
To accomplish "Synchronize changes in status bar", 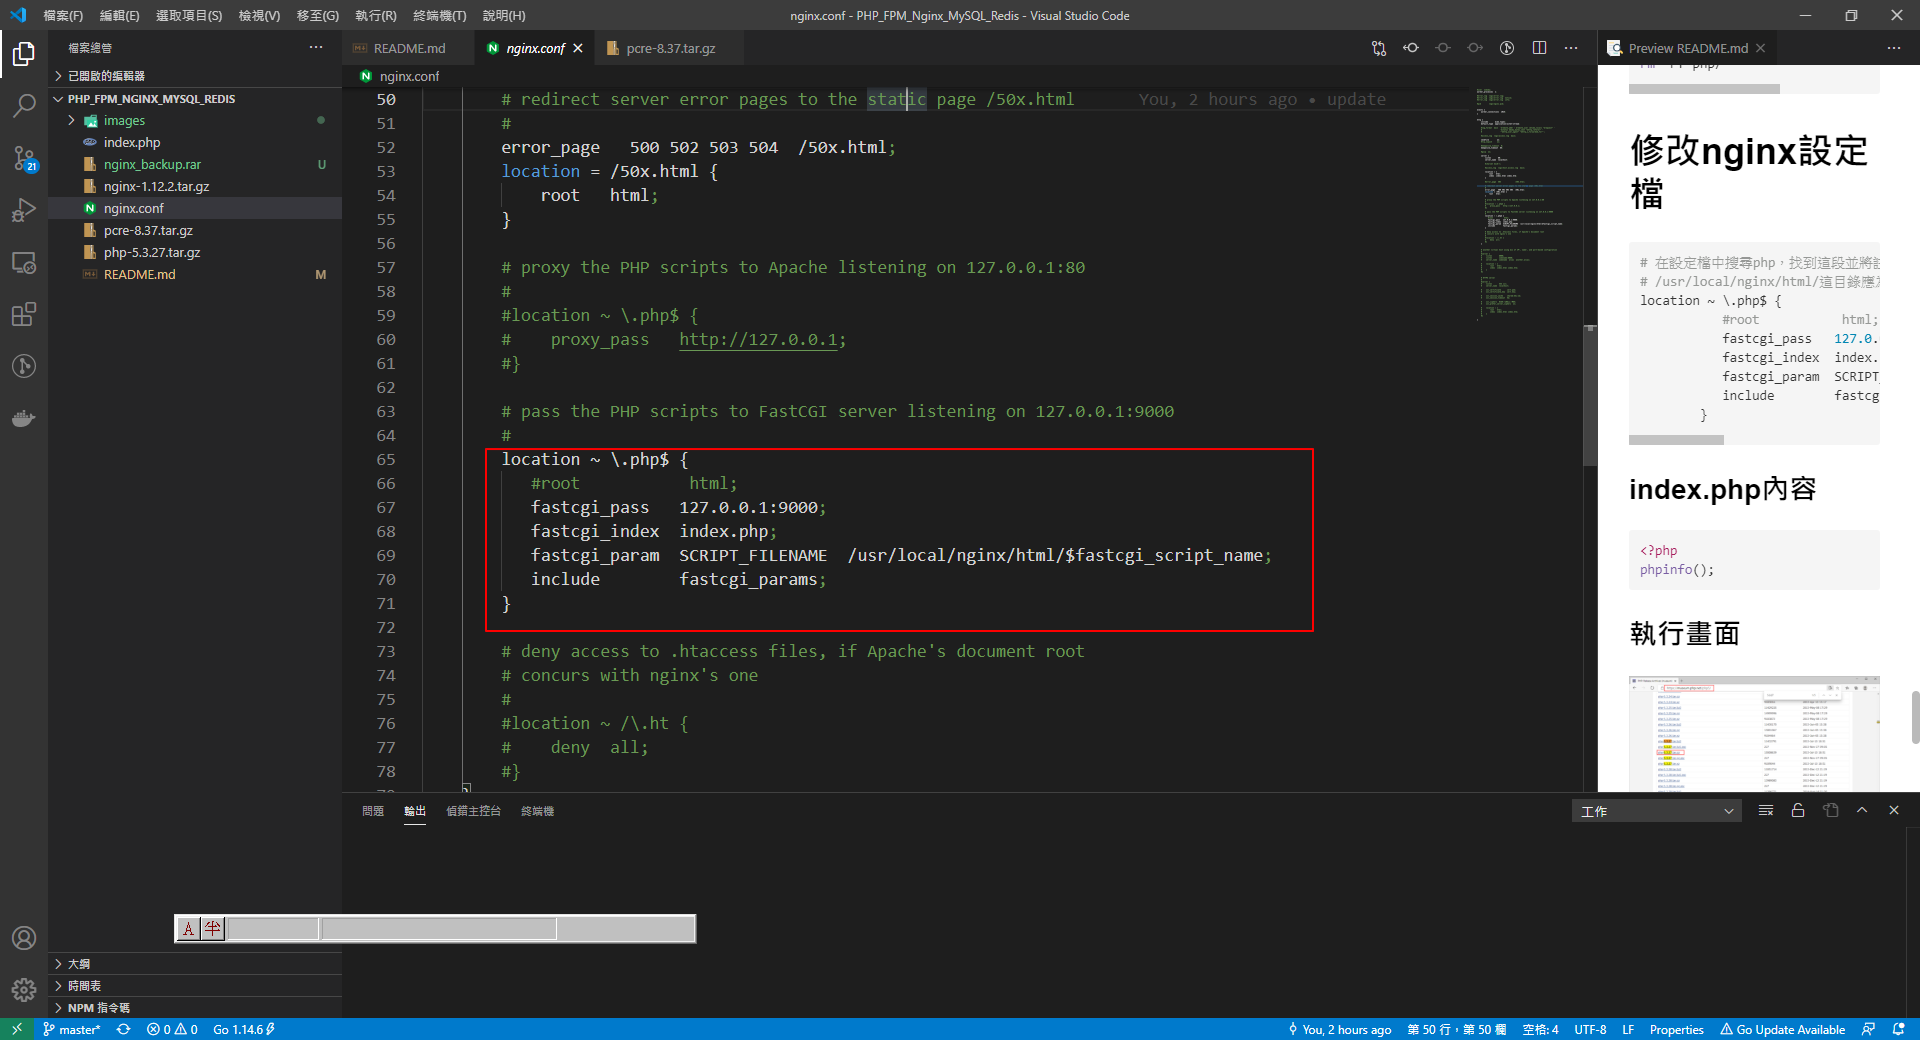I will [x=123, y=1029].
